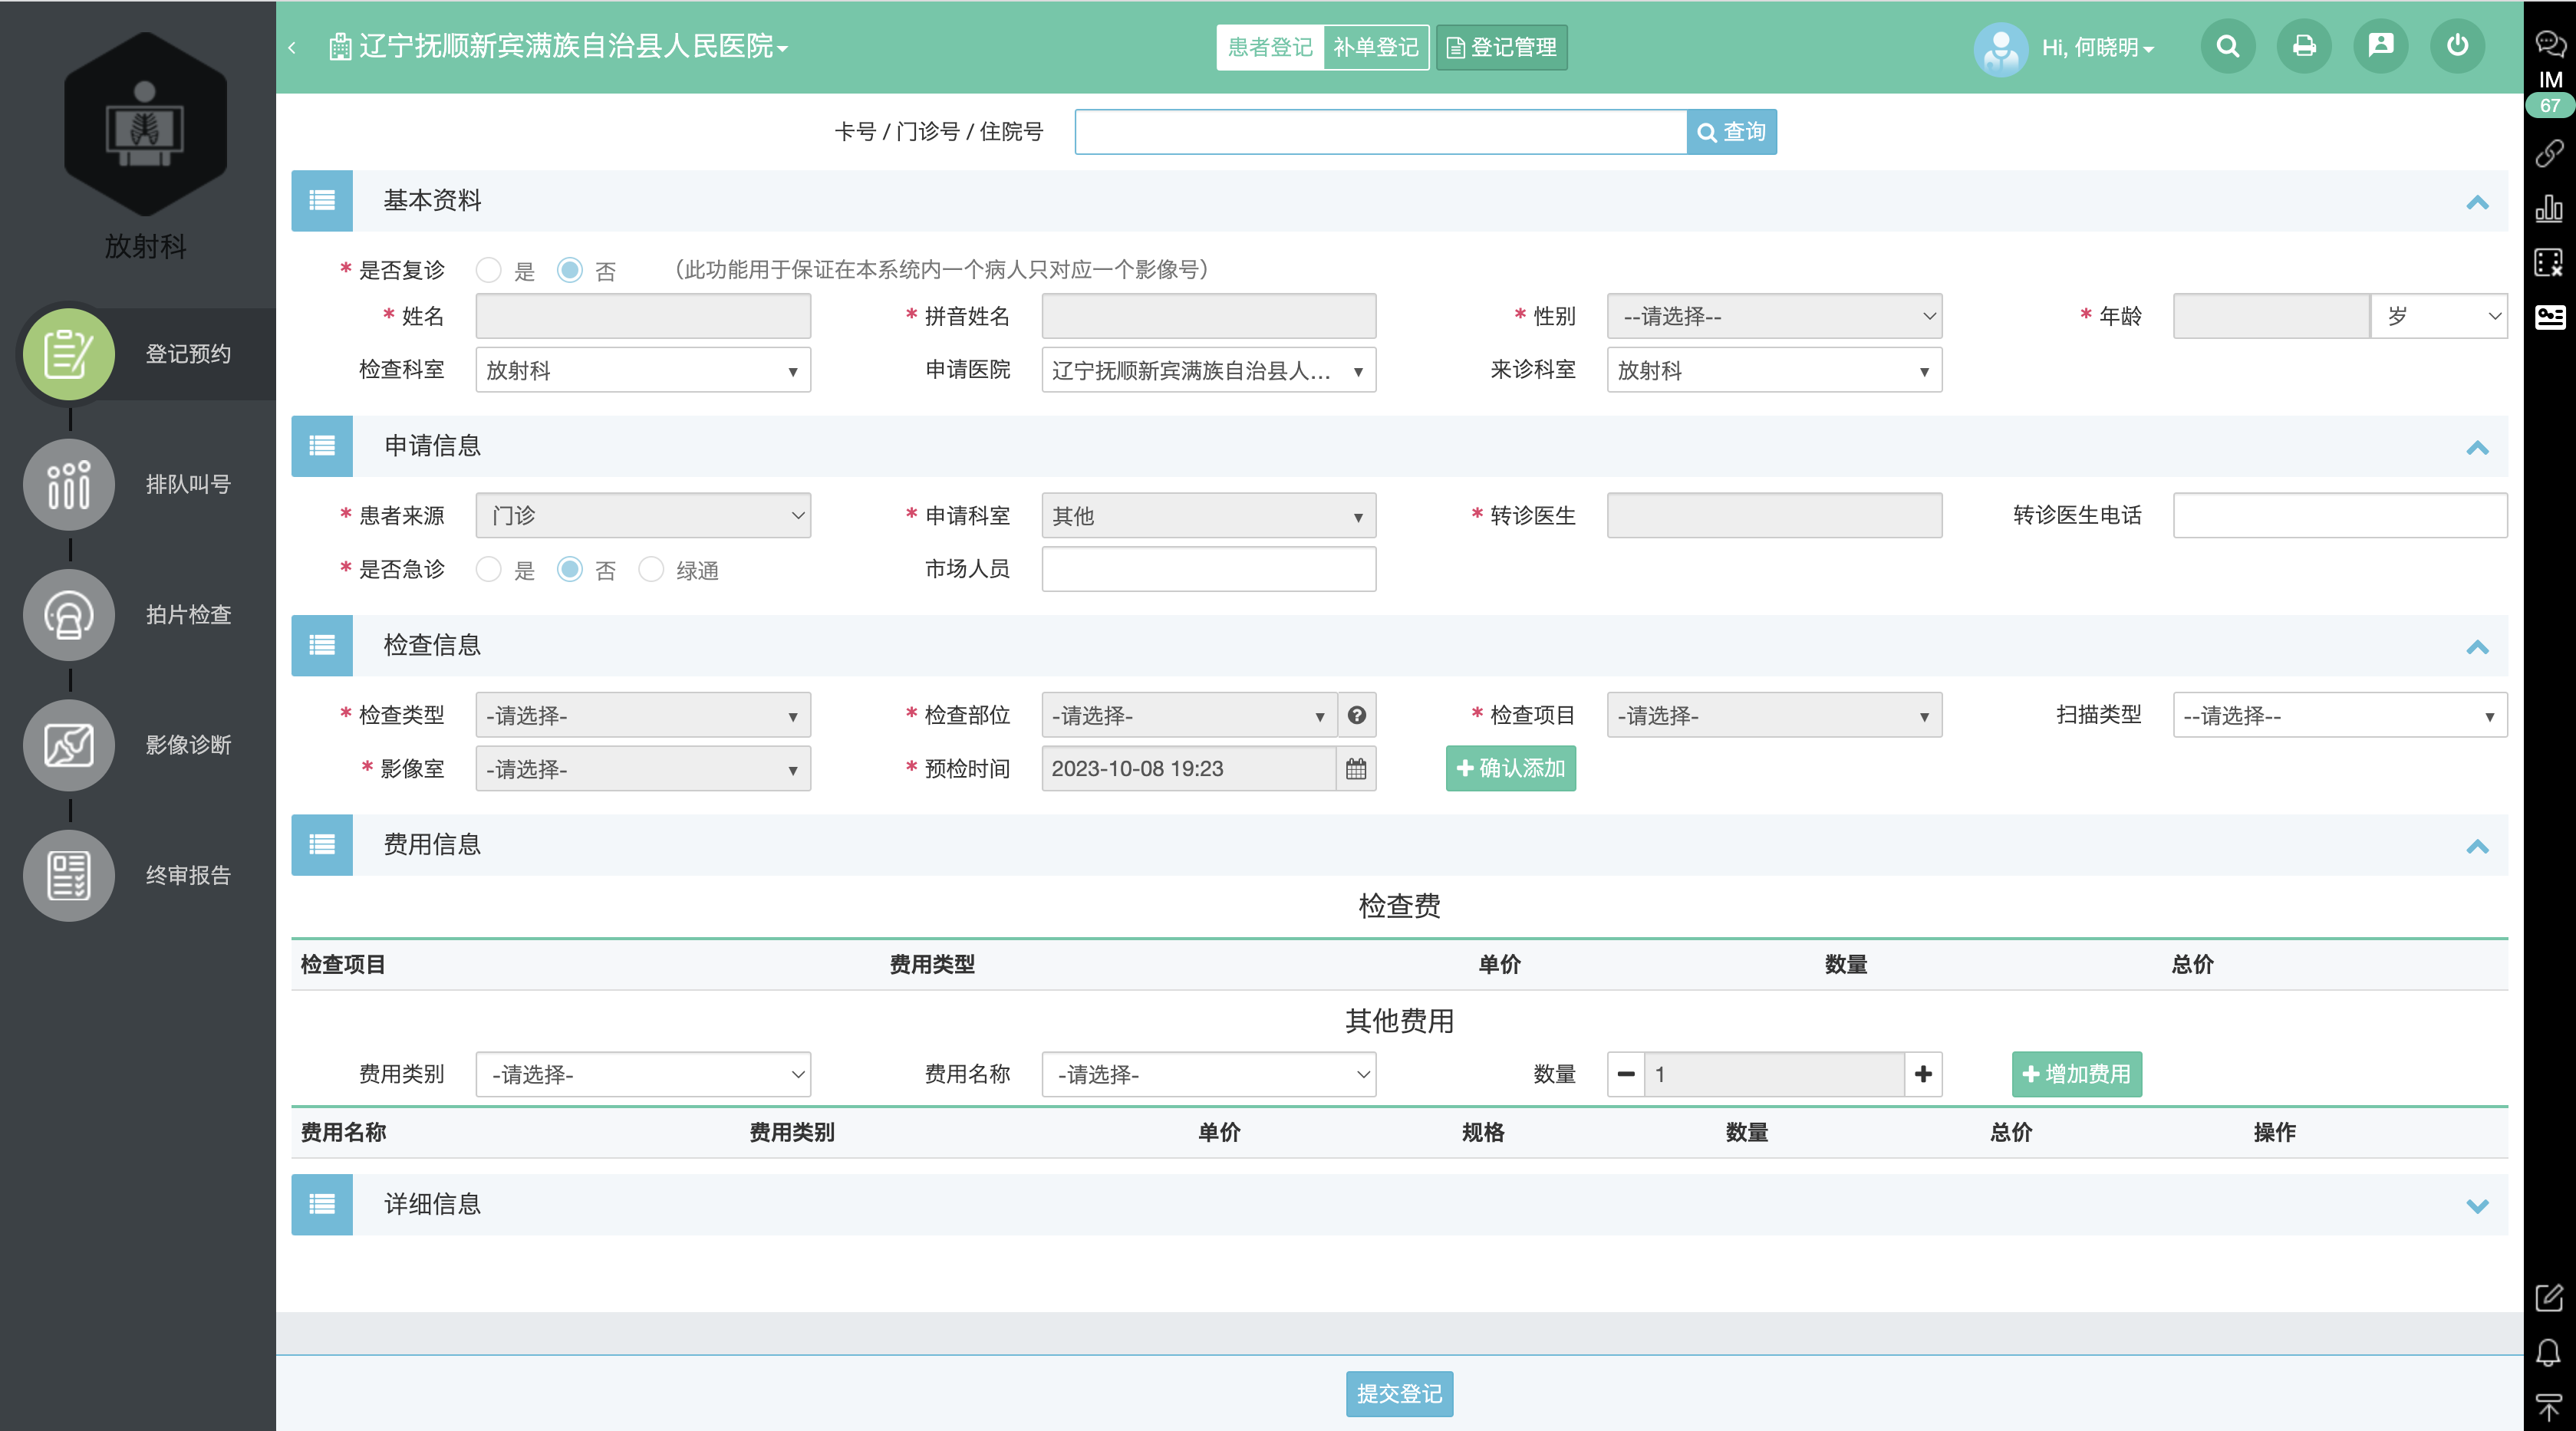Click the header contact card icon
The height and width of the screenshot is (1431, 2576).
[x=2381, y=46]
